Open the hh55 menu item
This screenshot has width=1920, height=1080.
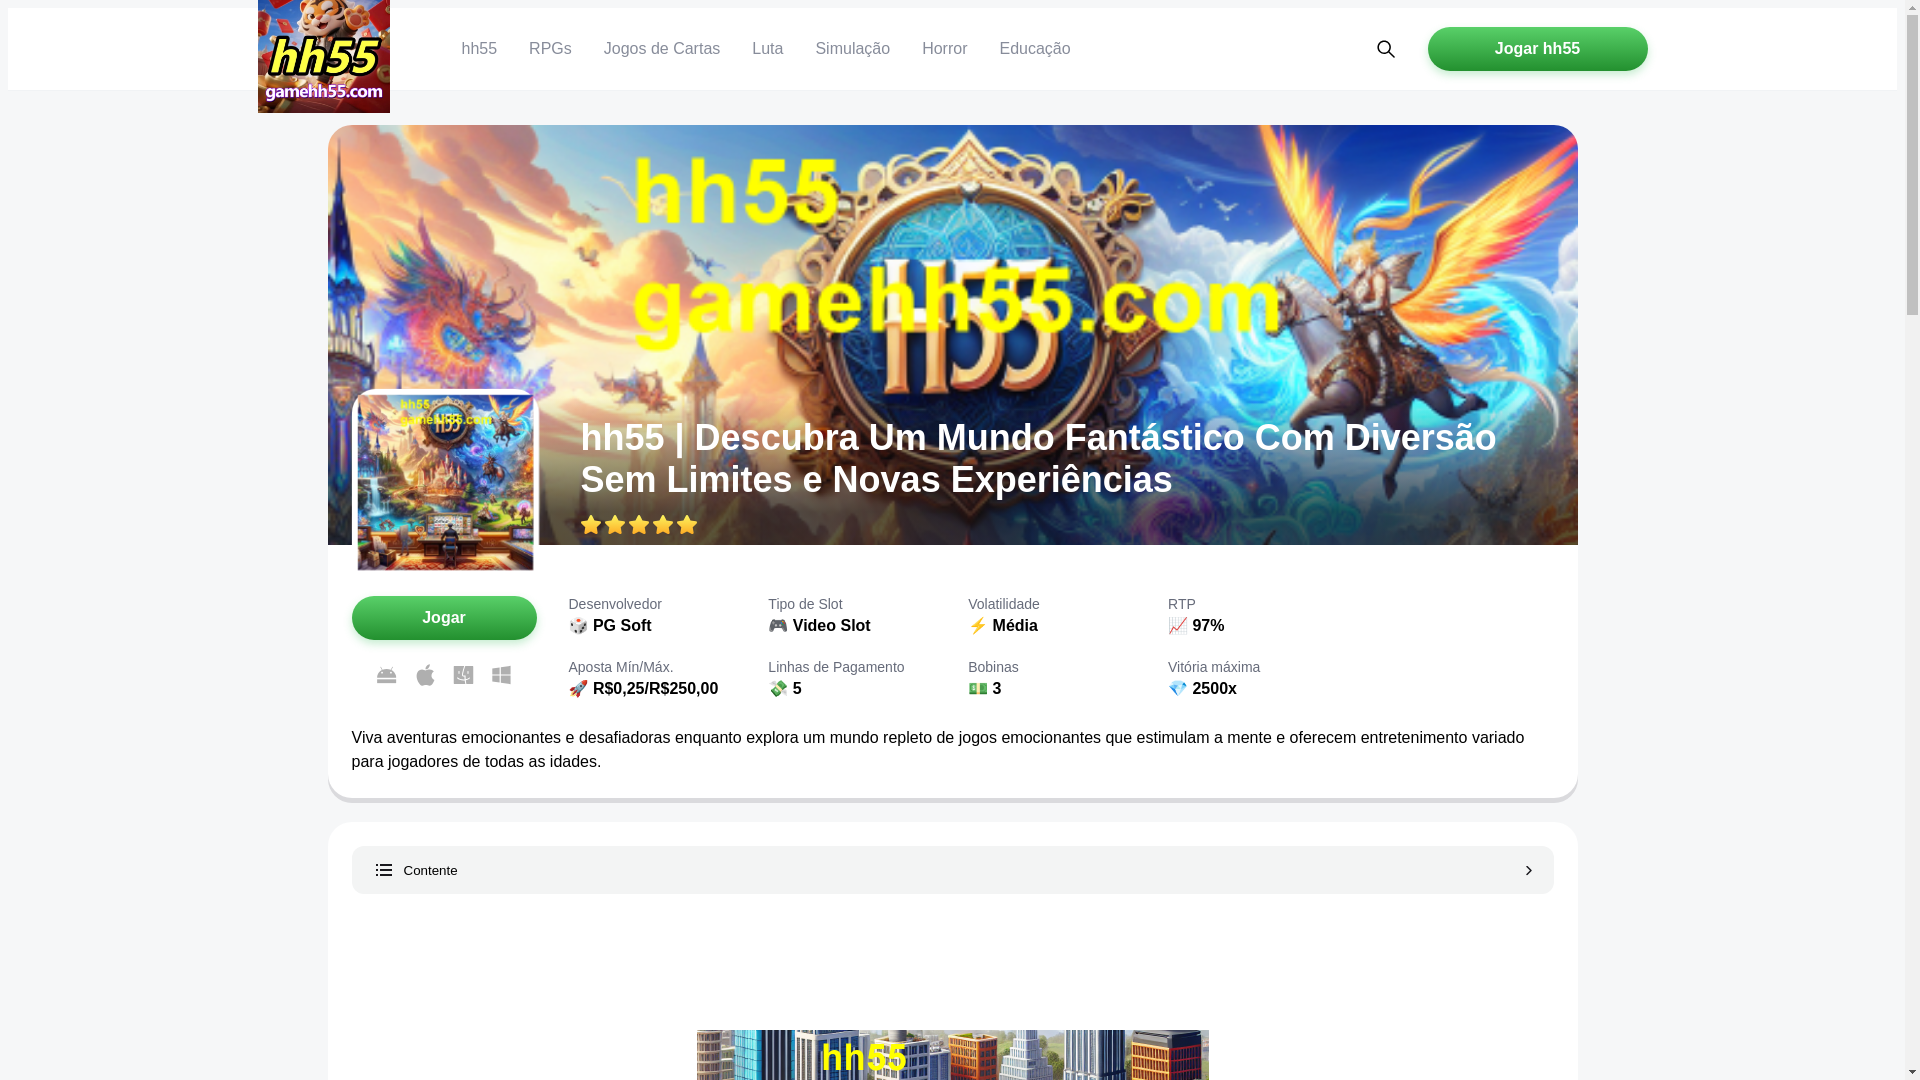479,49
